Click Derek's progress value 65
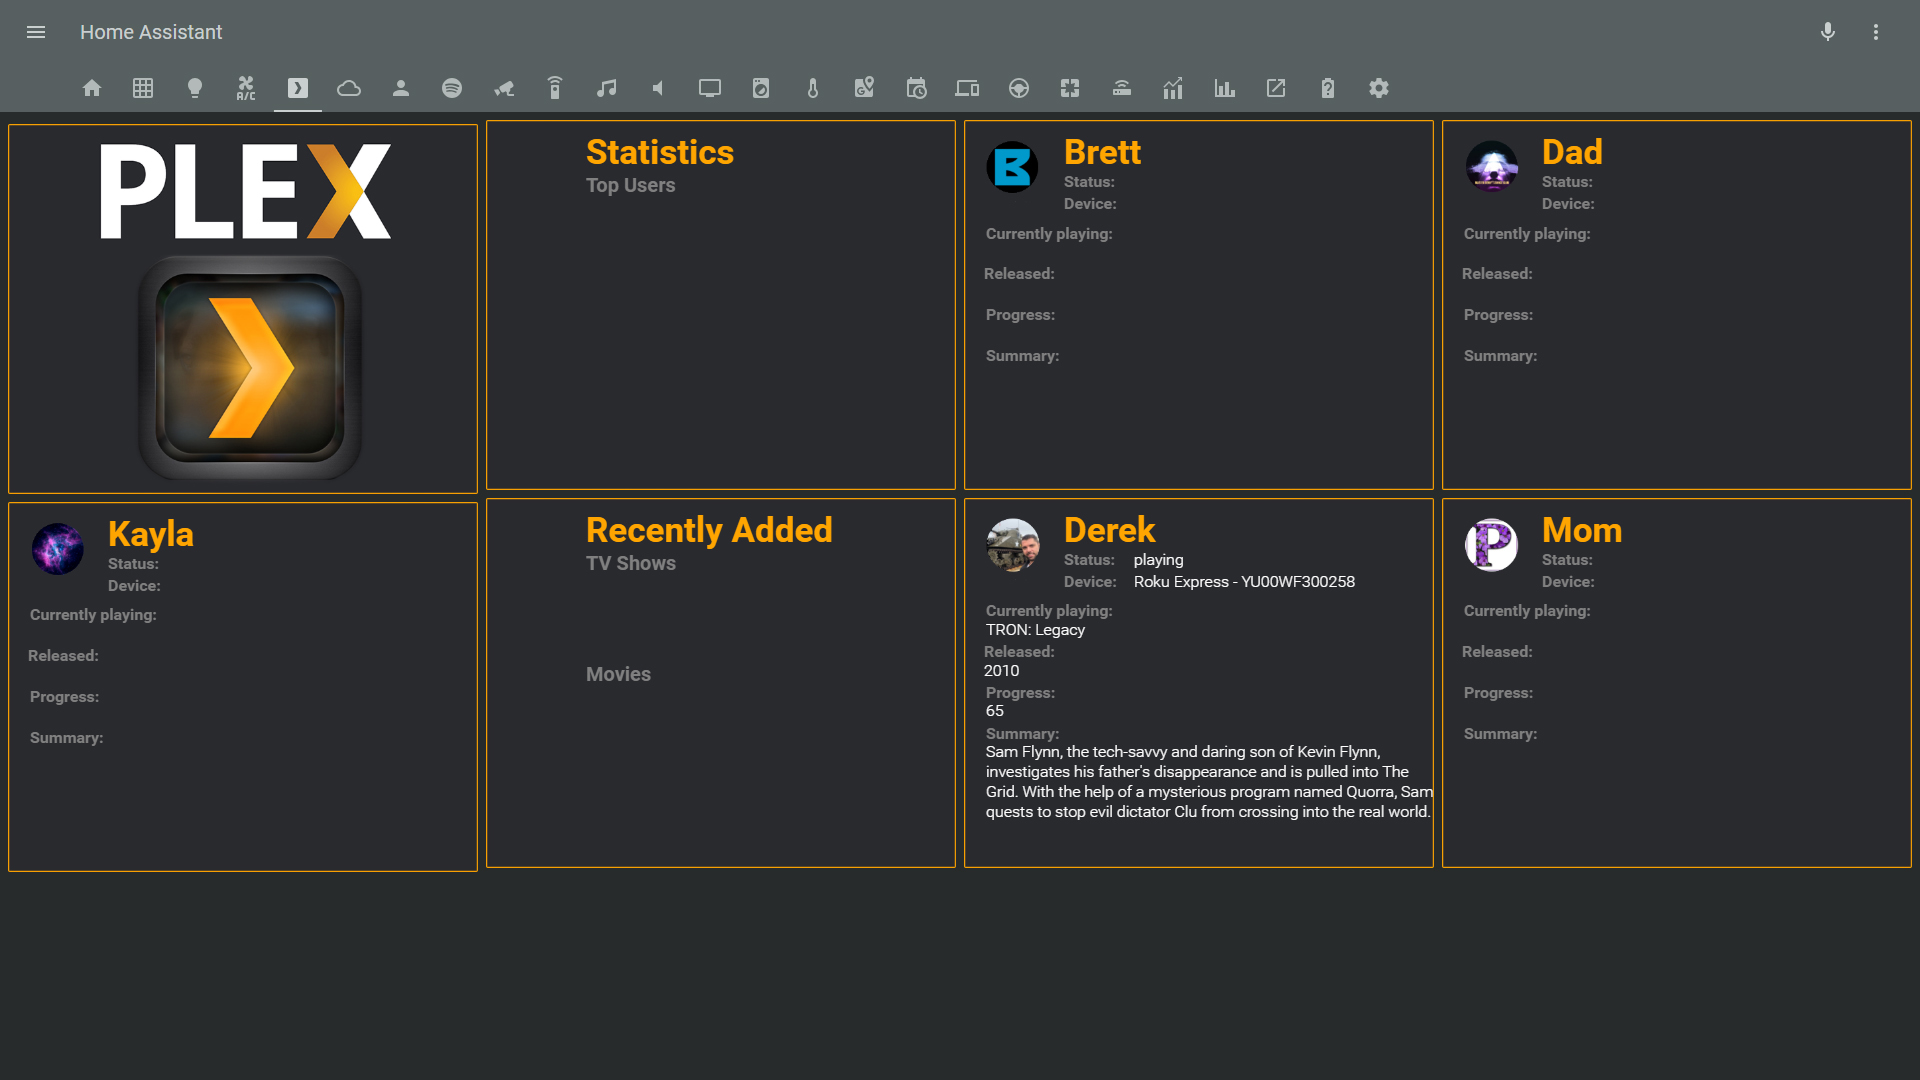 [x=994, y=711]
